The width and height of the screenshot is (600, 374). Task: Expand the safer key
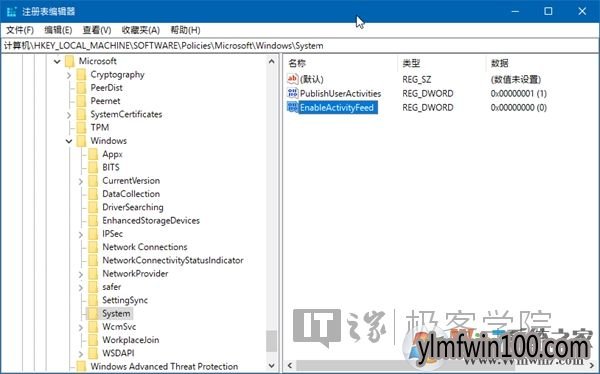(x=81, y=287)
